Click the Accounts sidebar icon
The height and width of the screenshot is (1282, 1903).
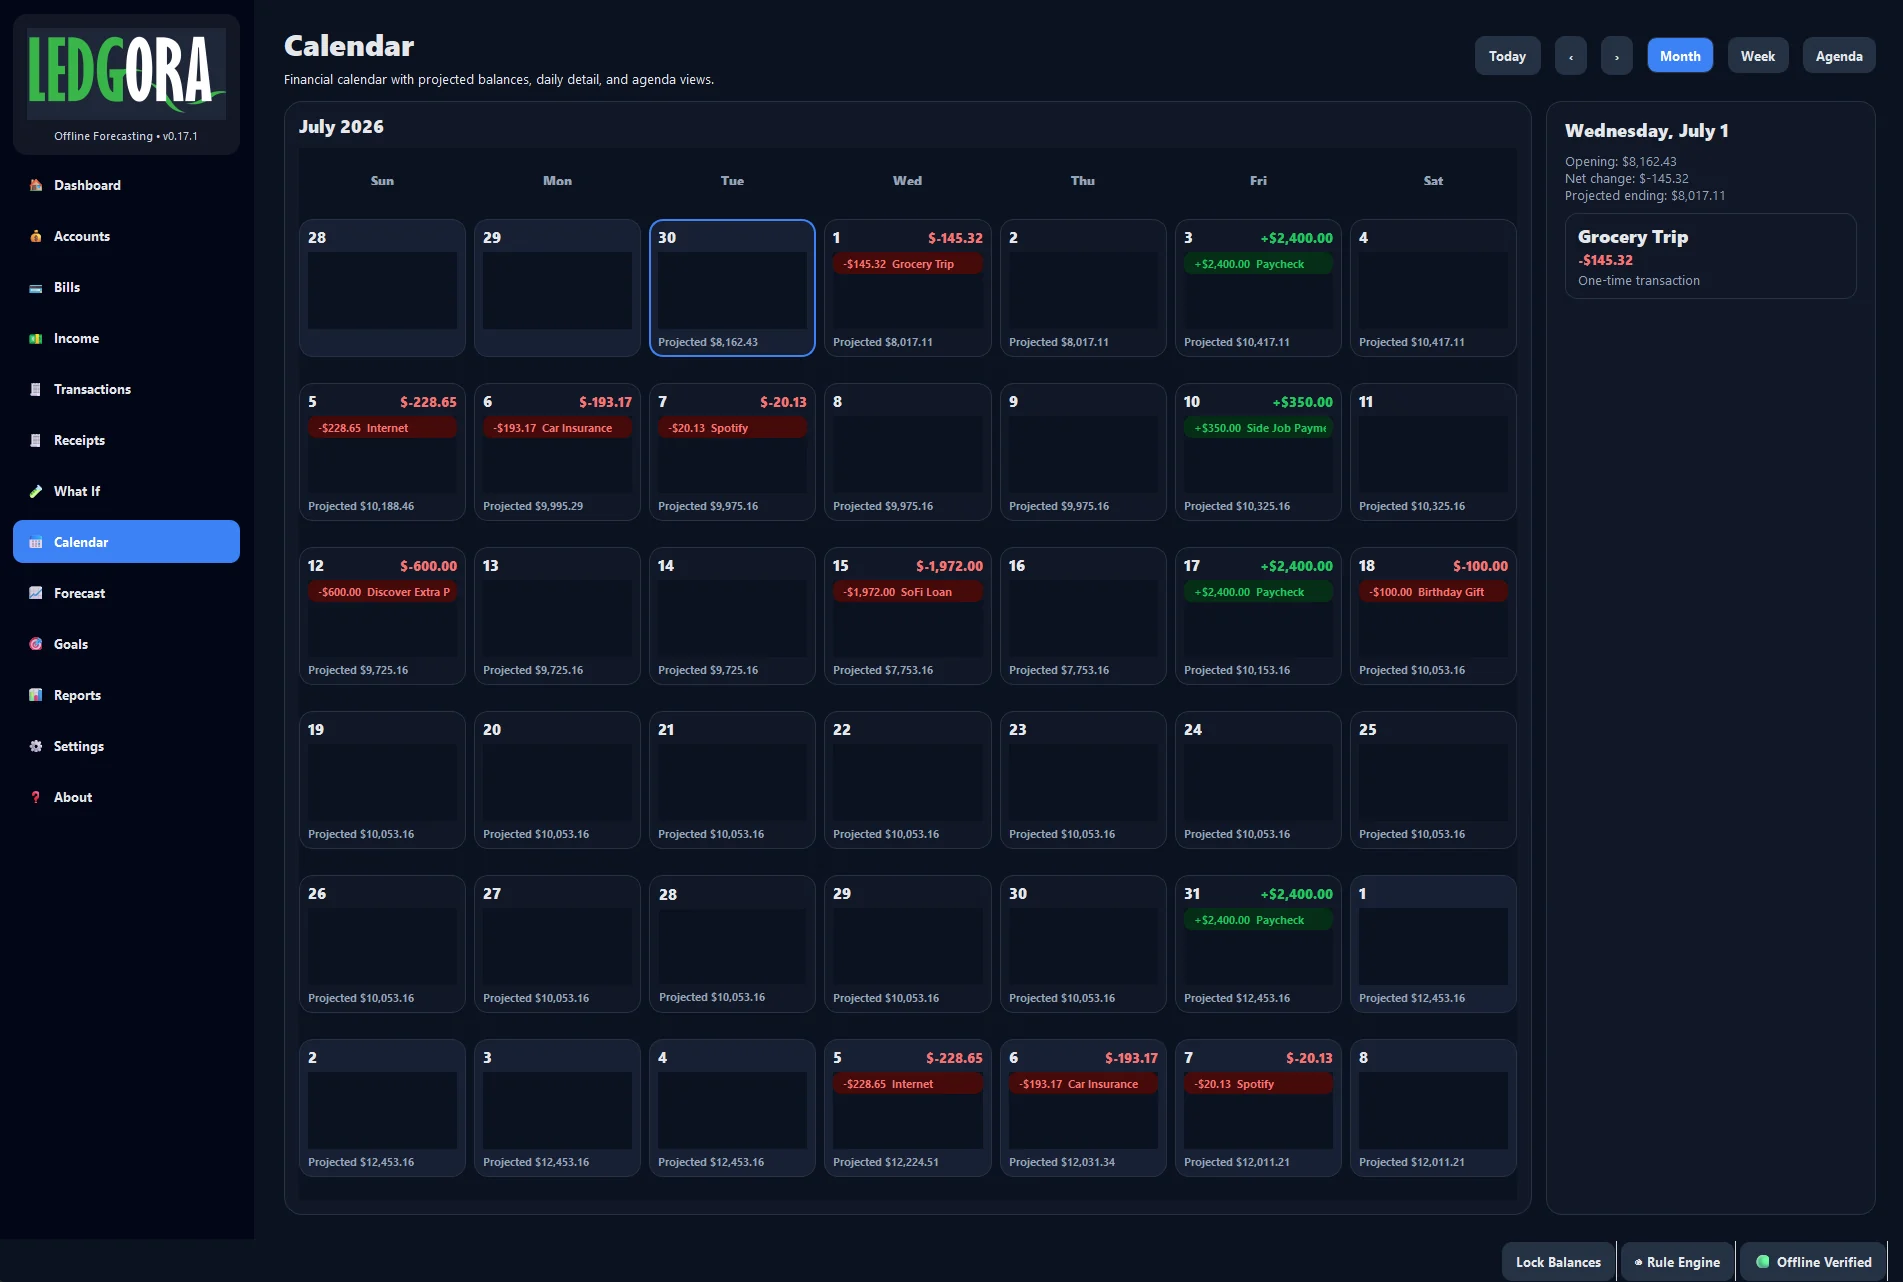pyautogui.click(x=36, y=236)
